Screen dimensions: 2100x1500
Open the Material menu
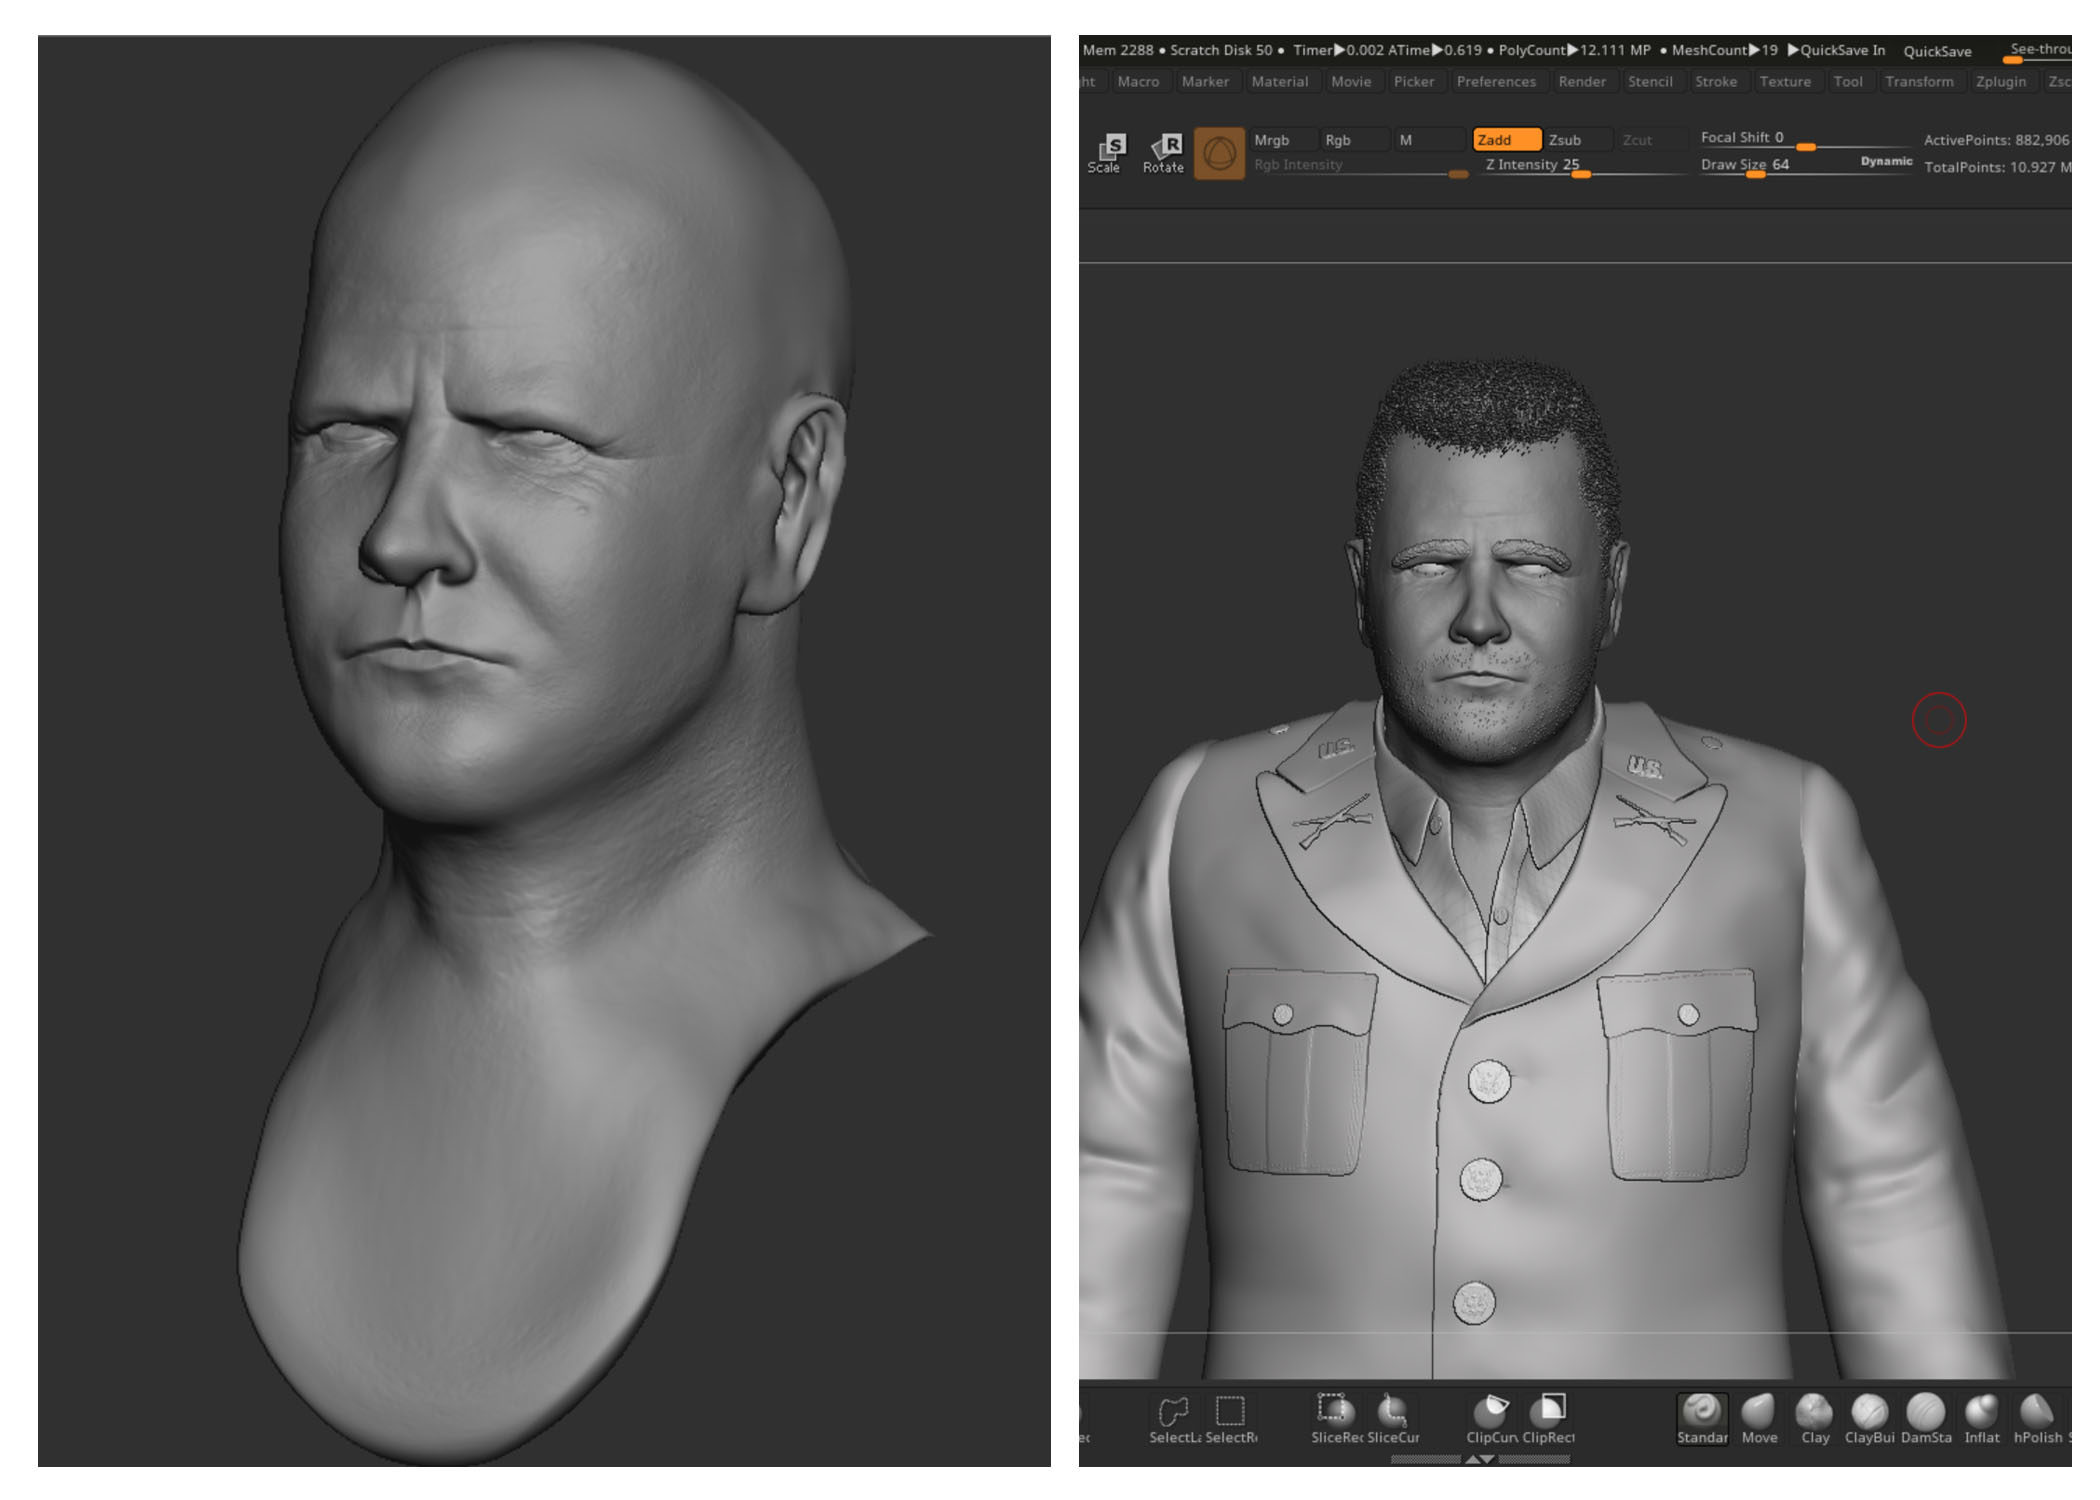(x=1279, y=82)
